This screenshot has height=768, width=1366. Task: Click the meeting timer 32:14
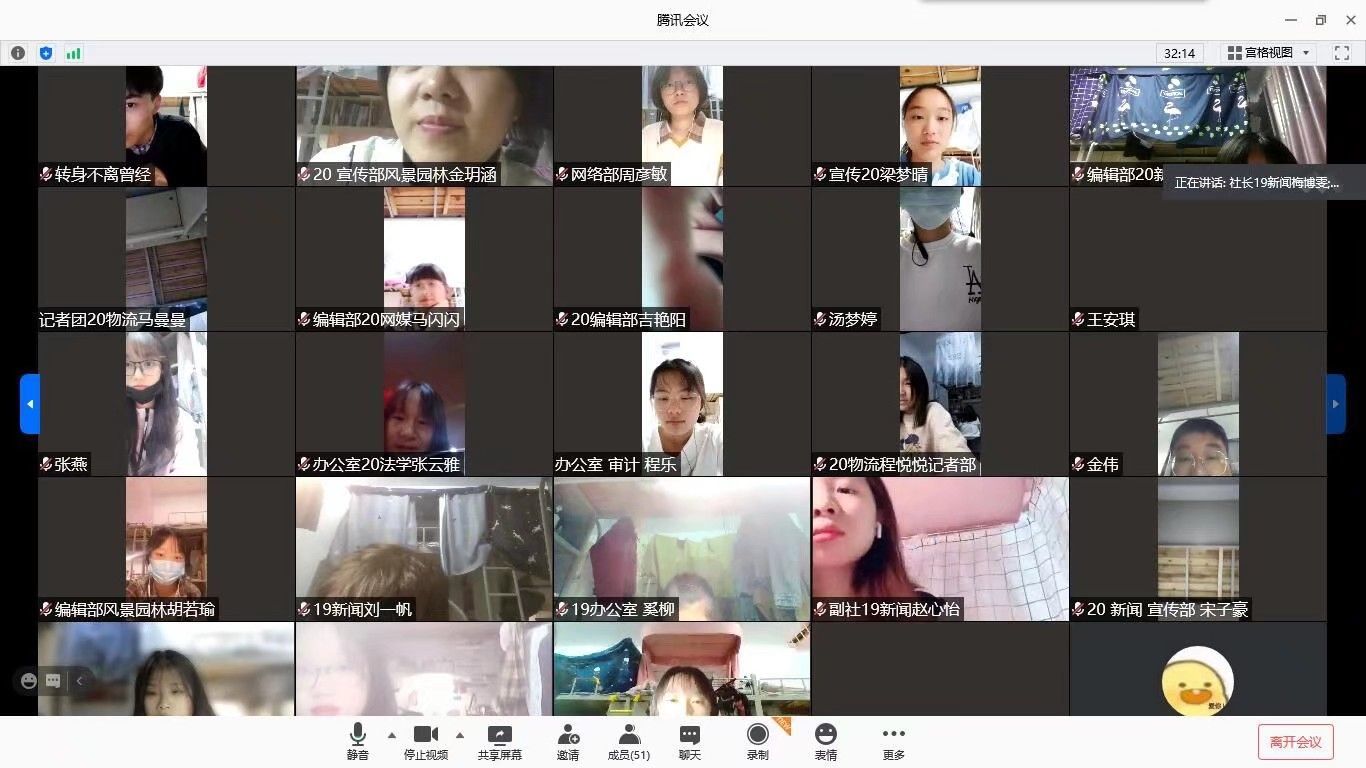click(1180, 53)
